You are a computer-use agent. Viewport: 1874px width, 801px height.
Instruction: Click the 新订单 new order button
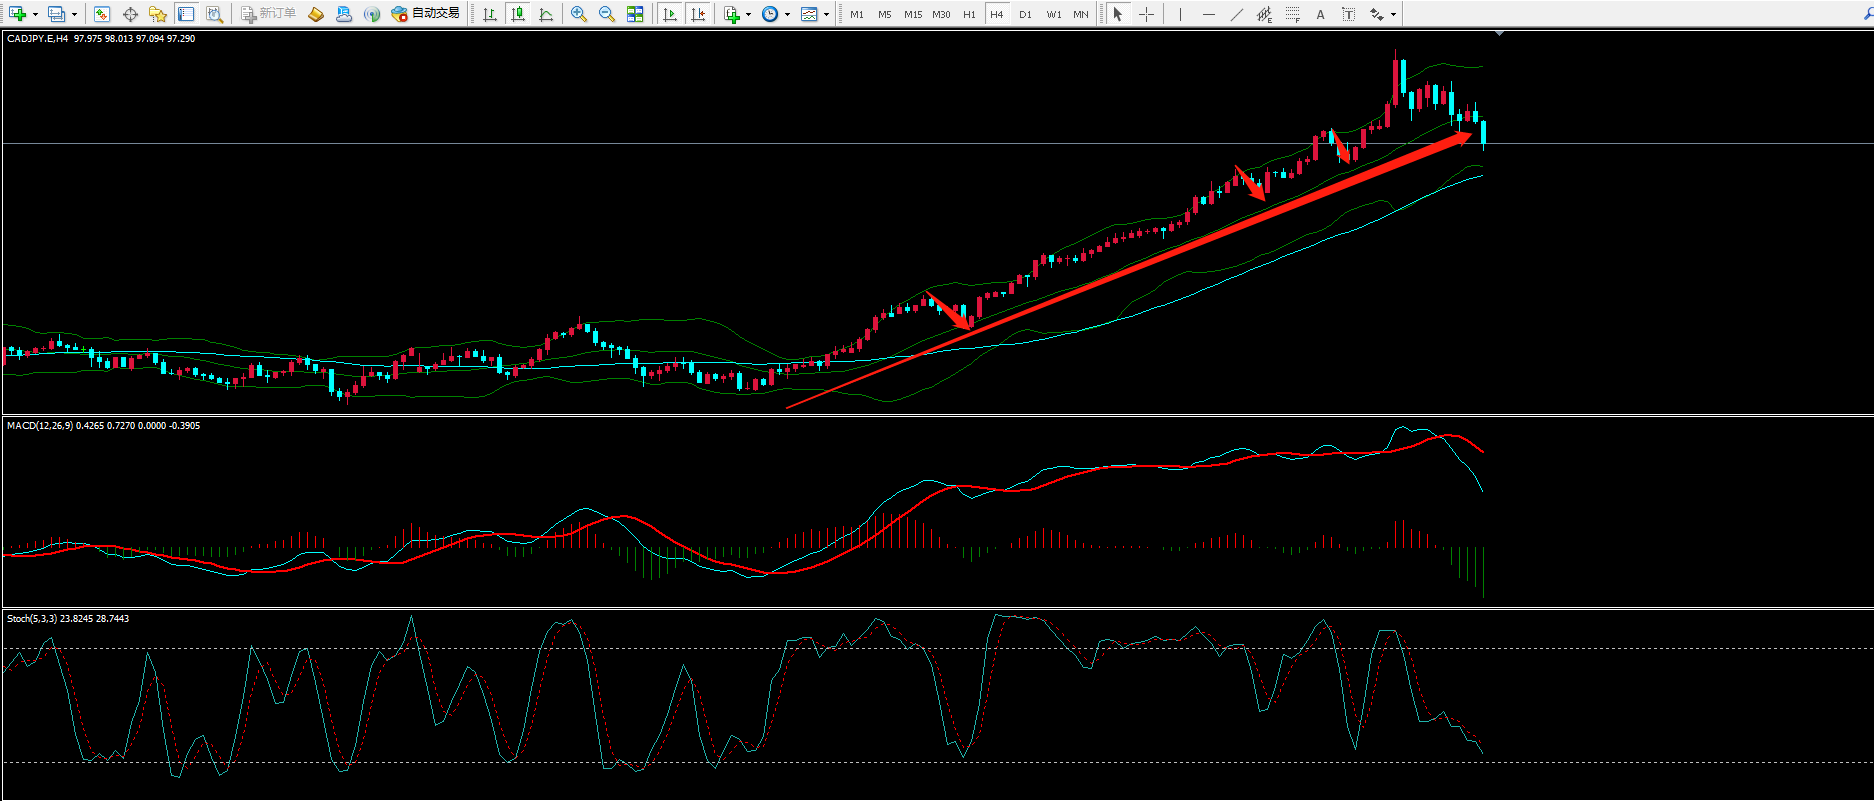[x=268, y=14]
